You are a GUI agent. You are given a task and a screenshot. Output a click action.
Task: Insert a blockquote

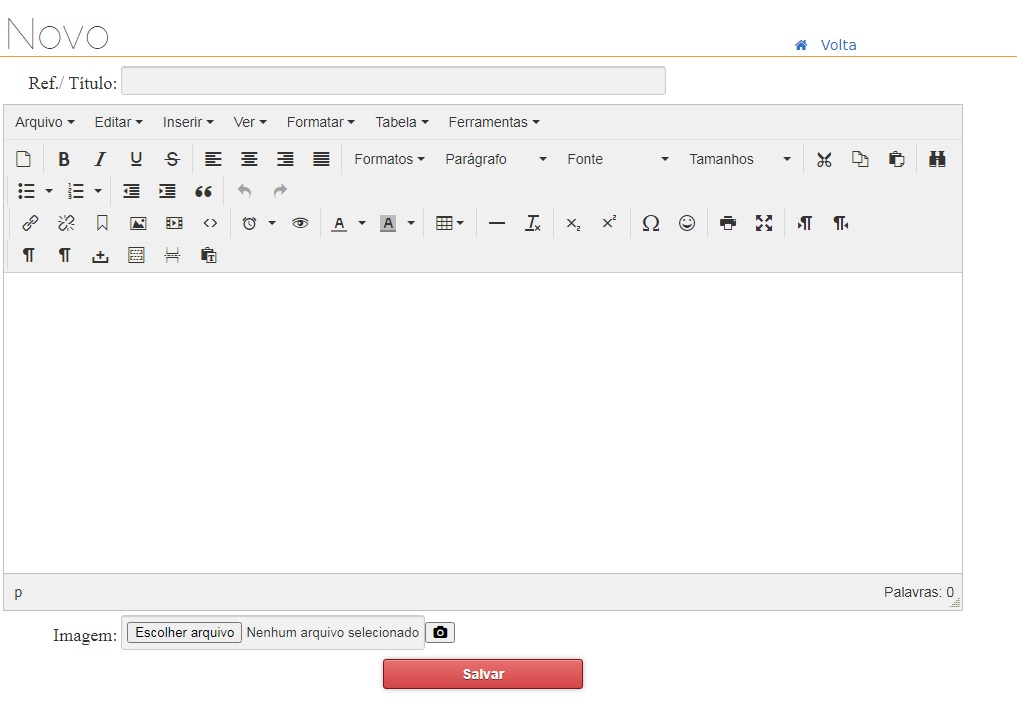(203, 191)
